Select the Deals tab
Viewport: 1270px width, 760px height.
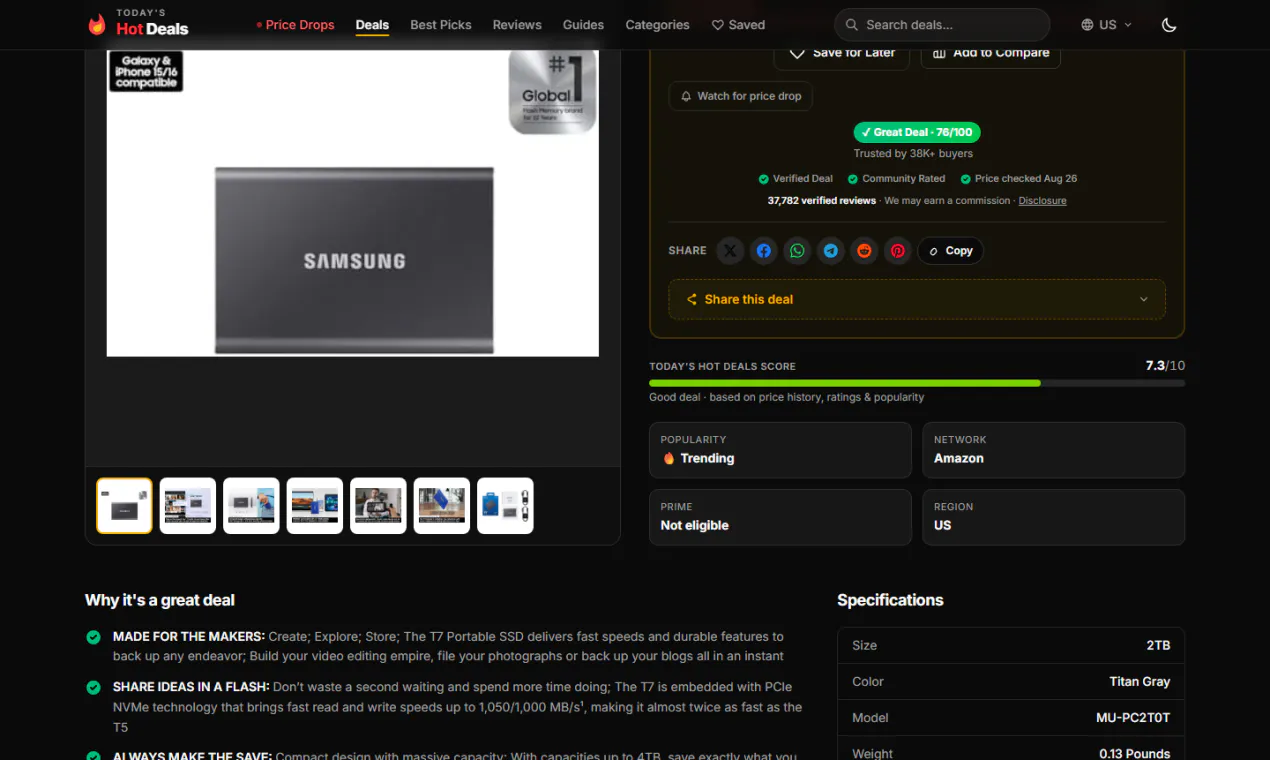[x=372, y=25]
